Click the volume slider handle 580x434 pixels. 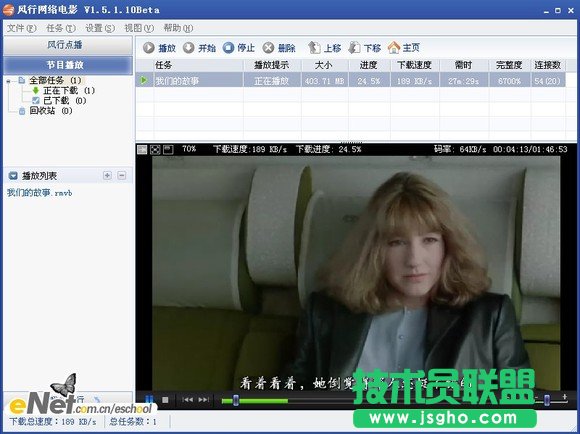pyautogui.click(x=547, y=399)
